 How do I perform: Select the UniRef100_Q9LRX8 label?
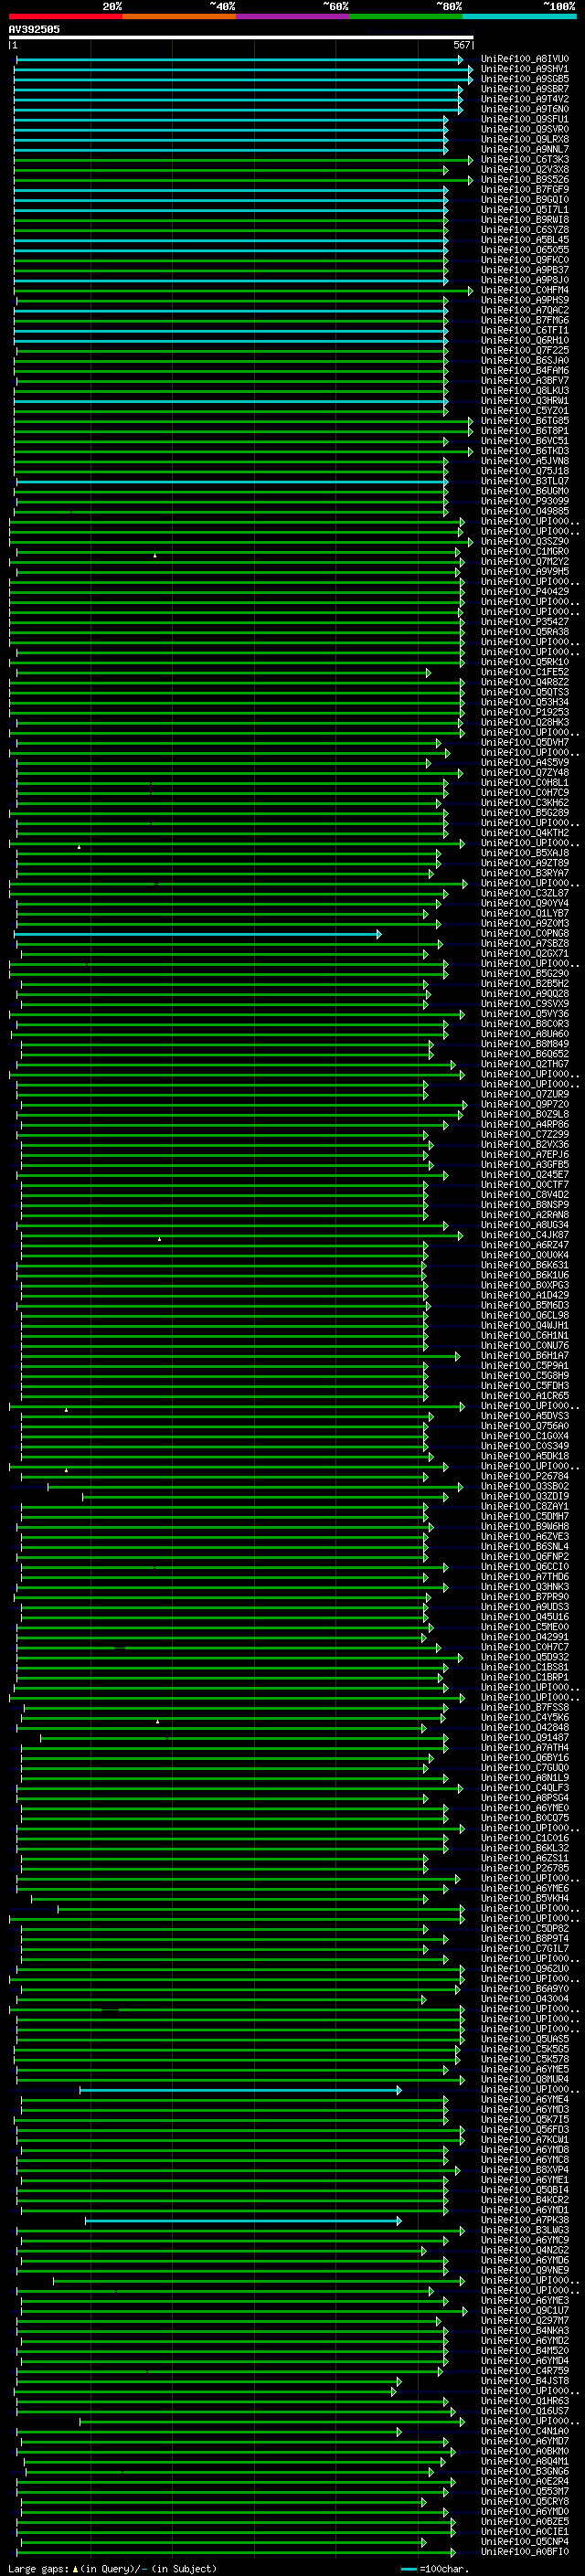pyautogui.click(x=525, y=139)
